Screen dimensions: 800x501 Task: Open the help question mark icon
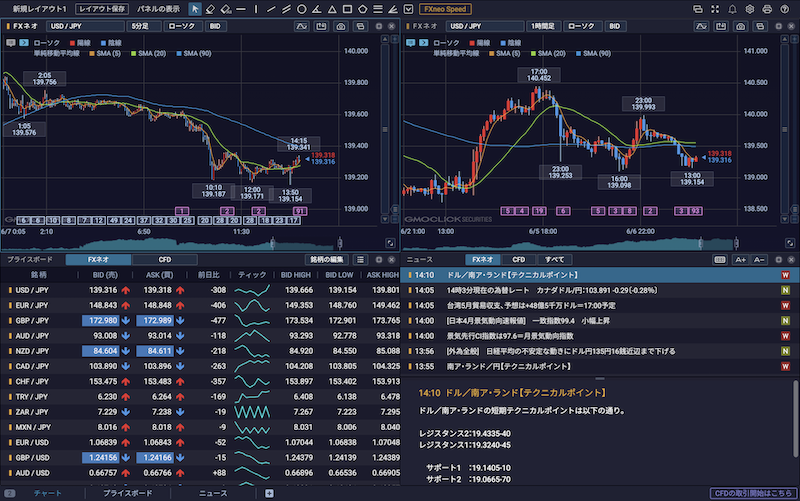pyautogui.click(x=785, y=9)
